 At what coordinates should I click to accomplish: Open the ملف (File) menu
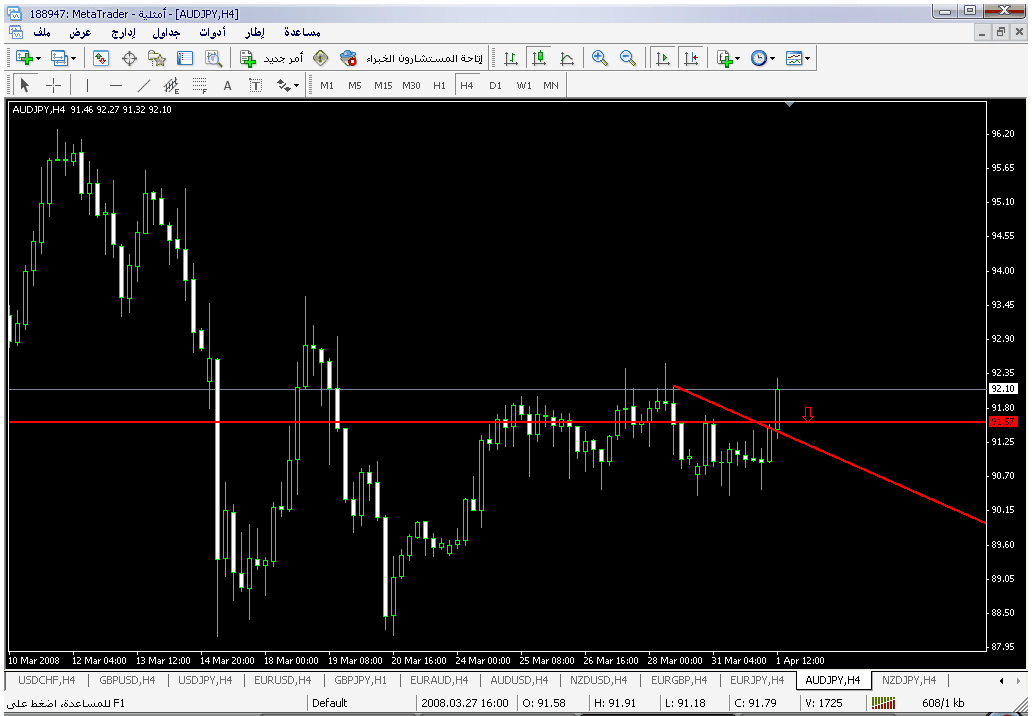42,32
